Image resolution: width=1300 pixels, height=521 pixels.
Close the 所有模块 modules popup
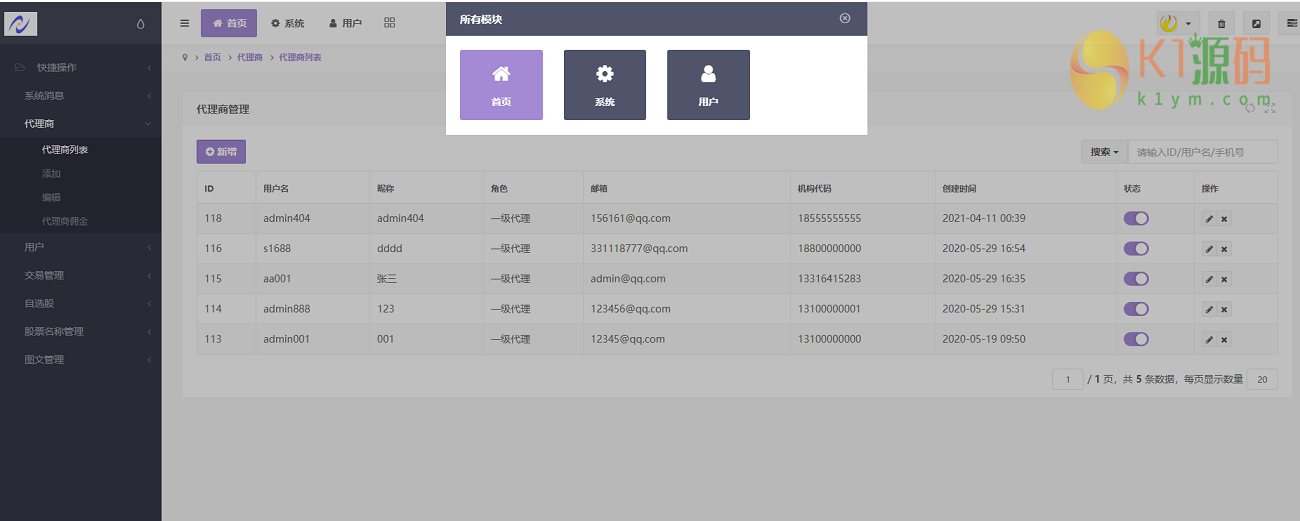pyautogui.click(x=845, y=18)
